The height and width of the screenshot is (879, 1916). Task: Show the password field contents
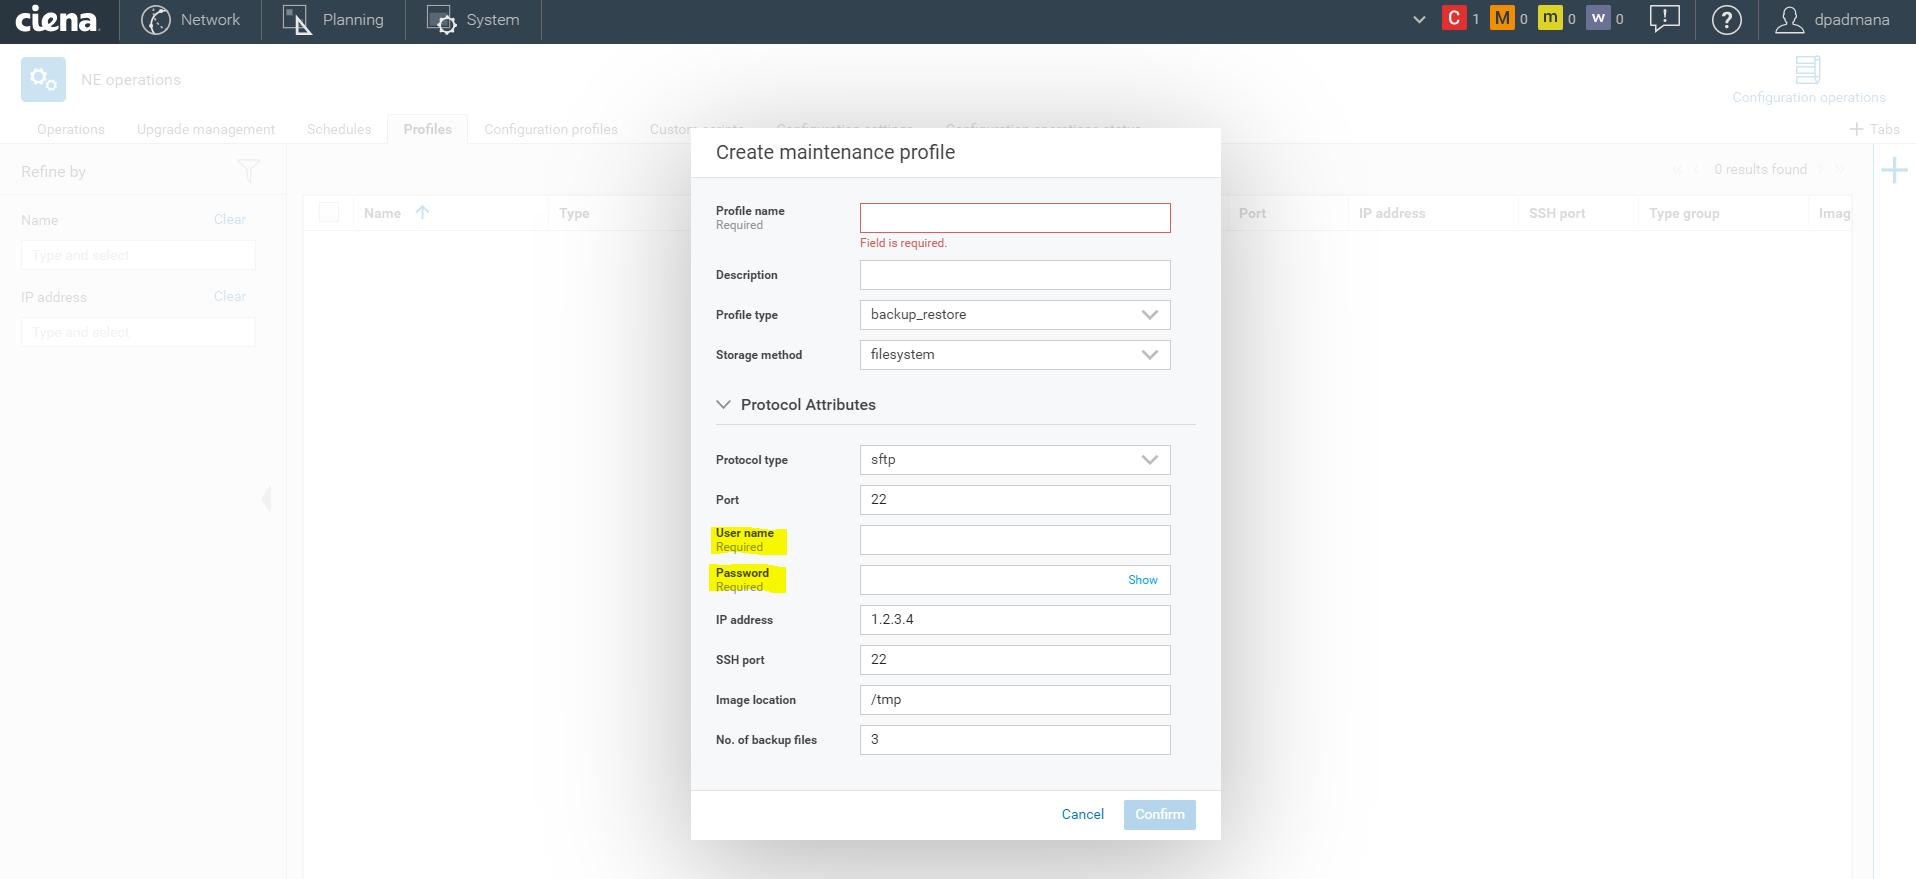pyautogui.click(x=1142, y=580)
